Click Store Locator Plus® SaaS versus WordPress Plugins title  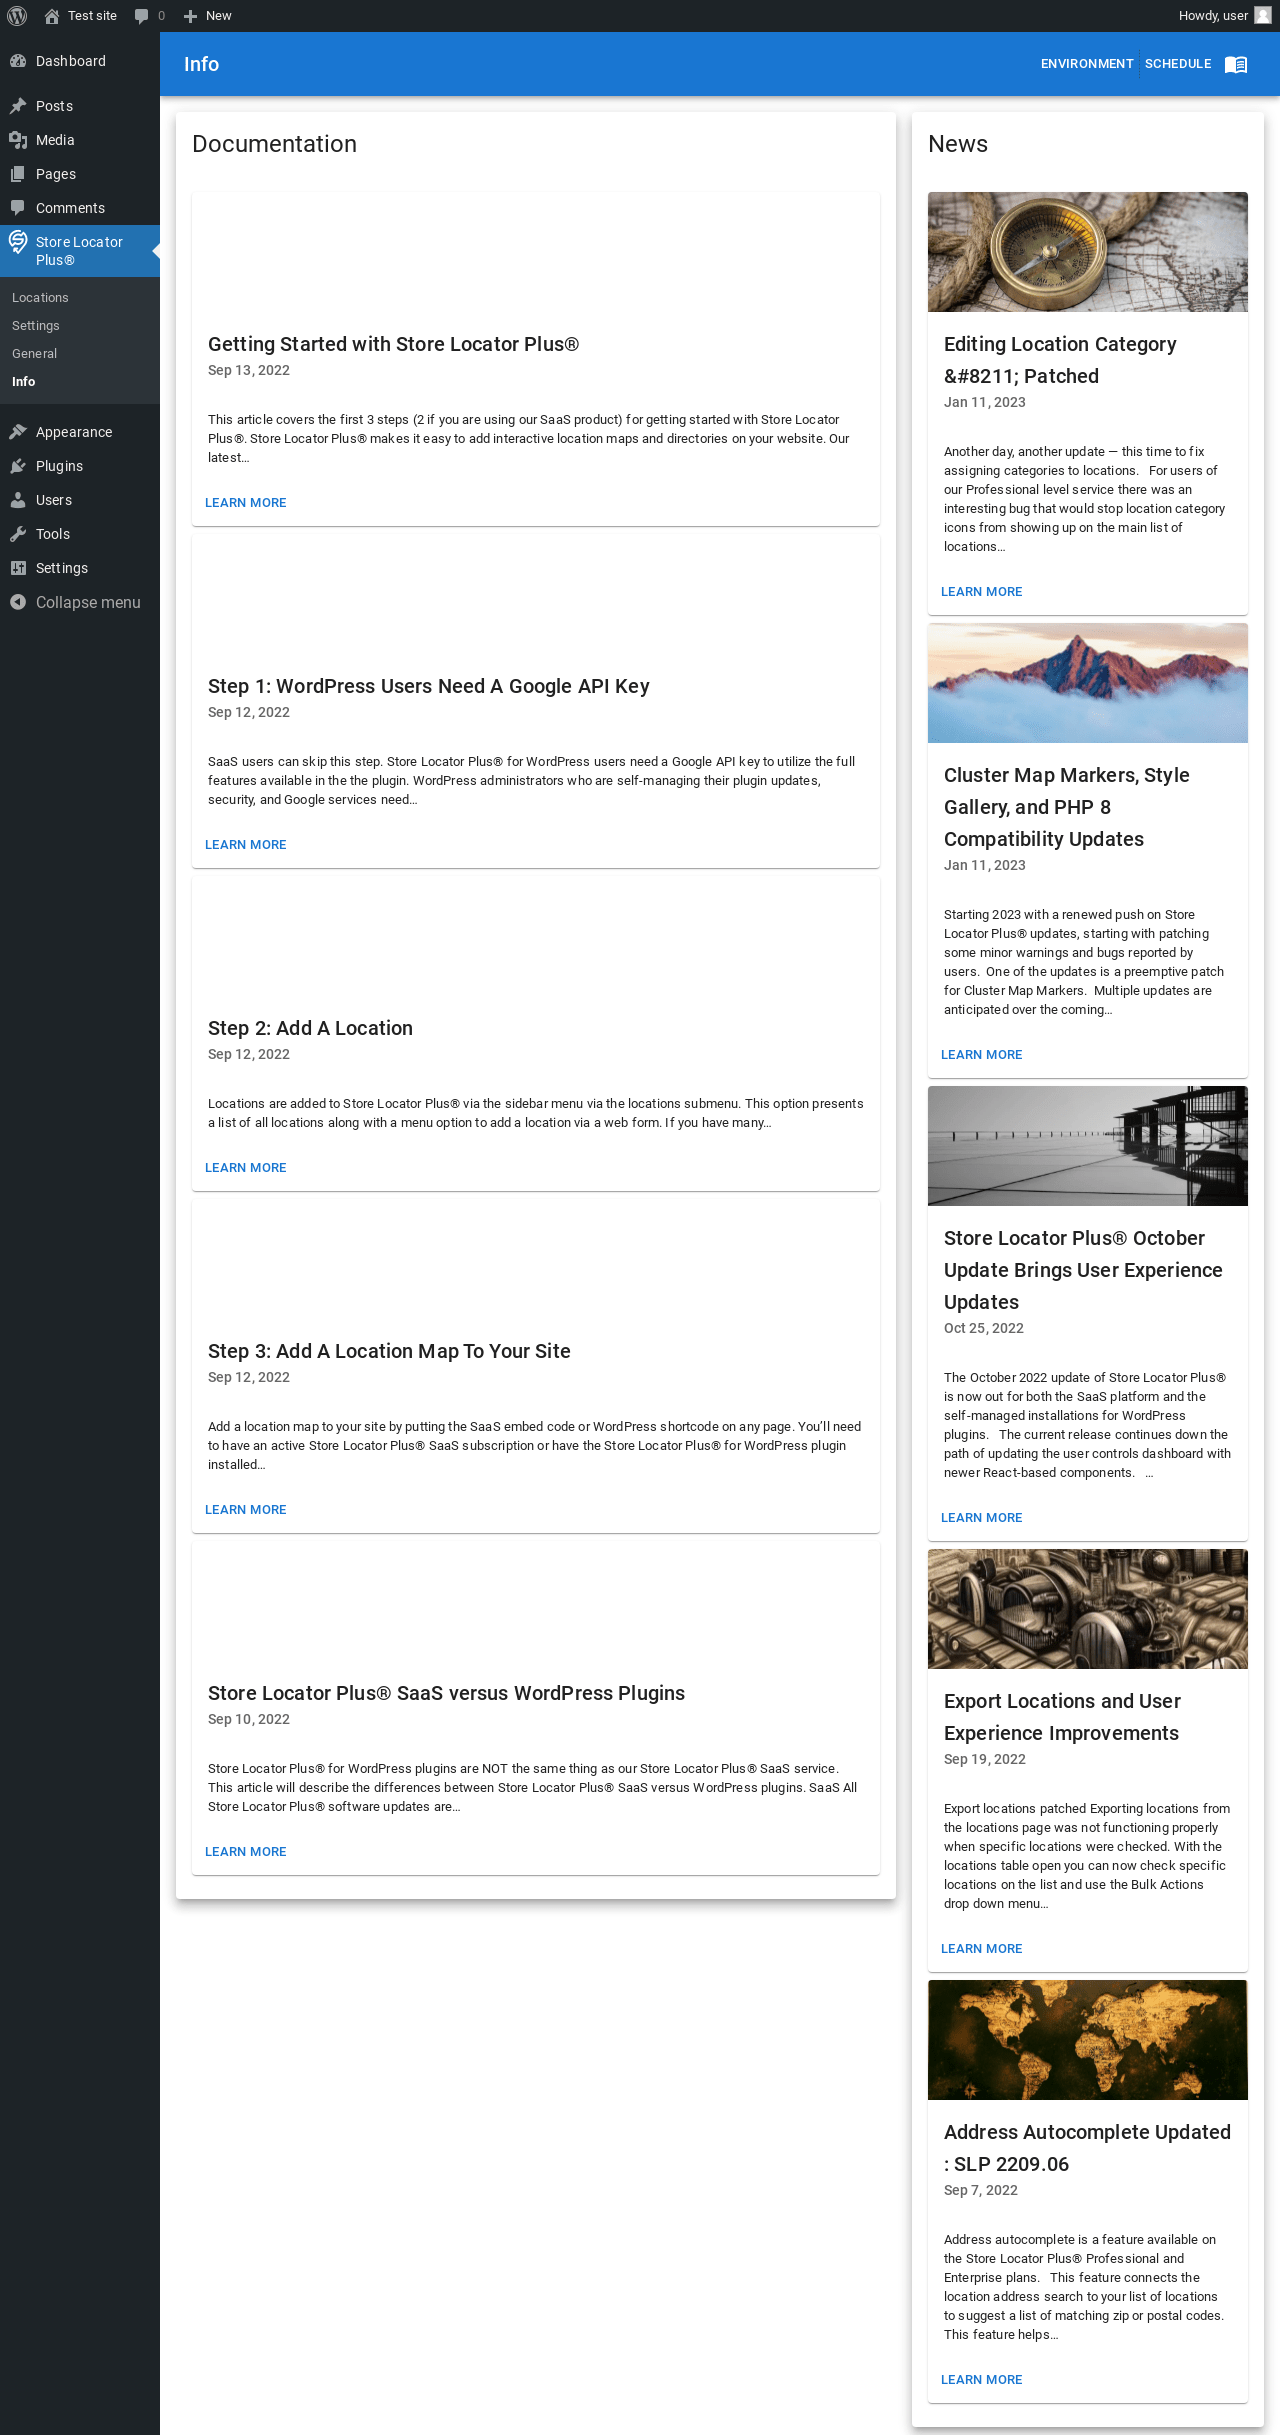(446, 1693)
